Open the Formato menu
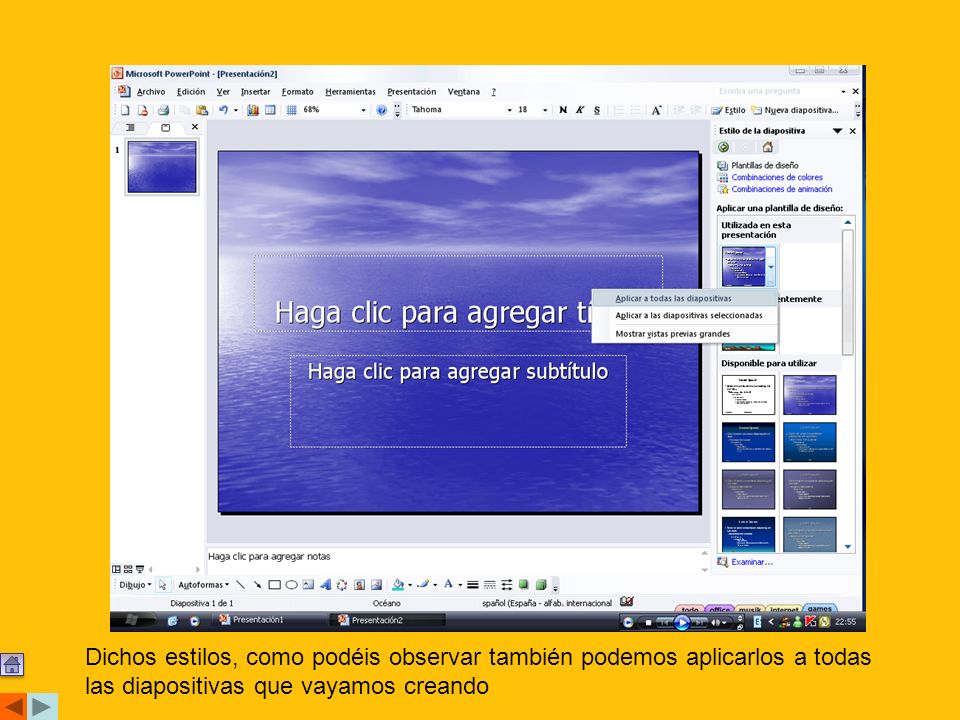The height and width of the screenshot is (720, 960). [x=298, y=92]
